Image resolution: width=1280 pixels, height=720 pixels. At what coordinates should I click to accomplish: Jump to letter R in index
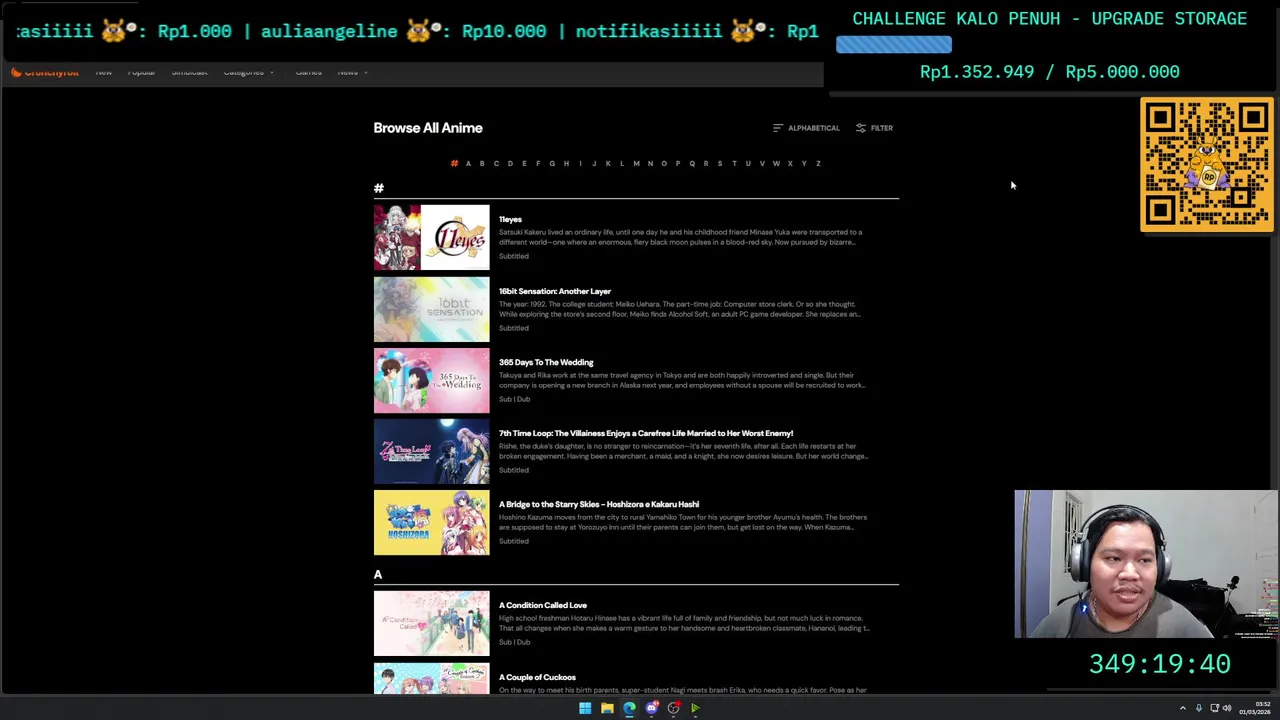click(706, 163)
